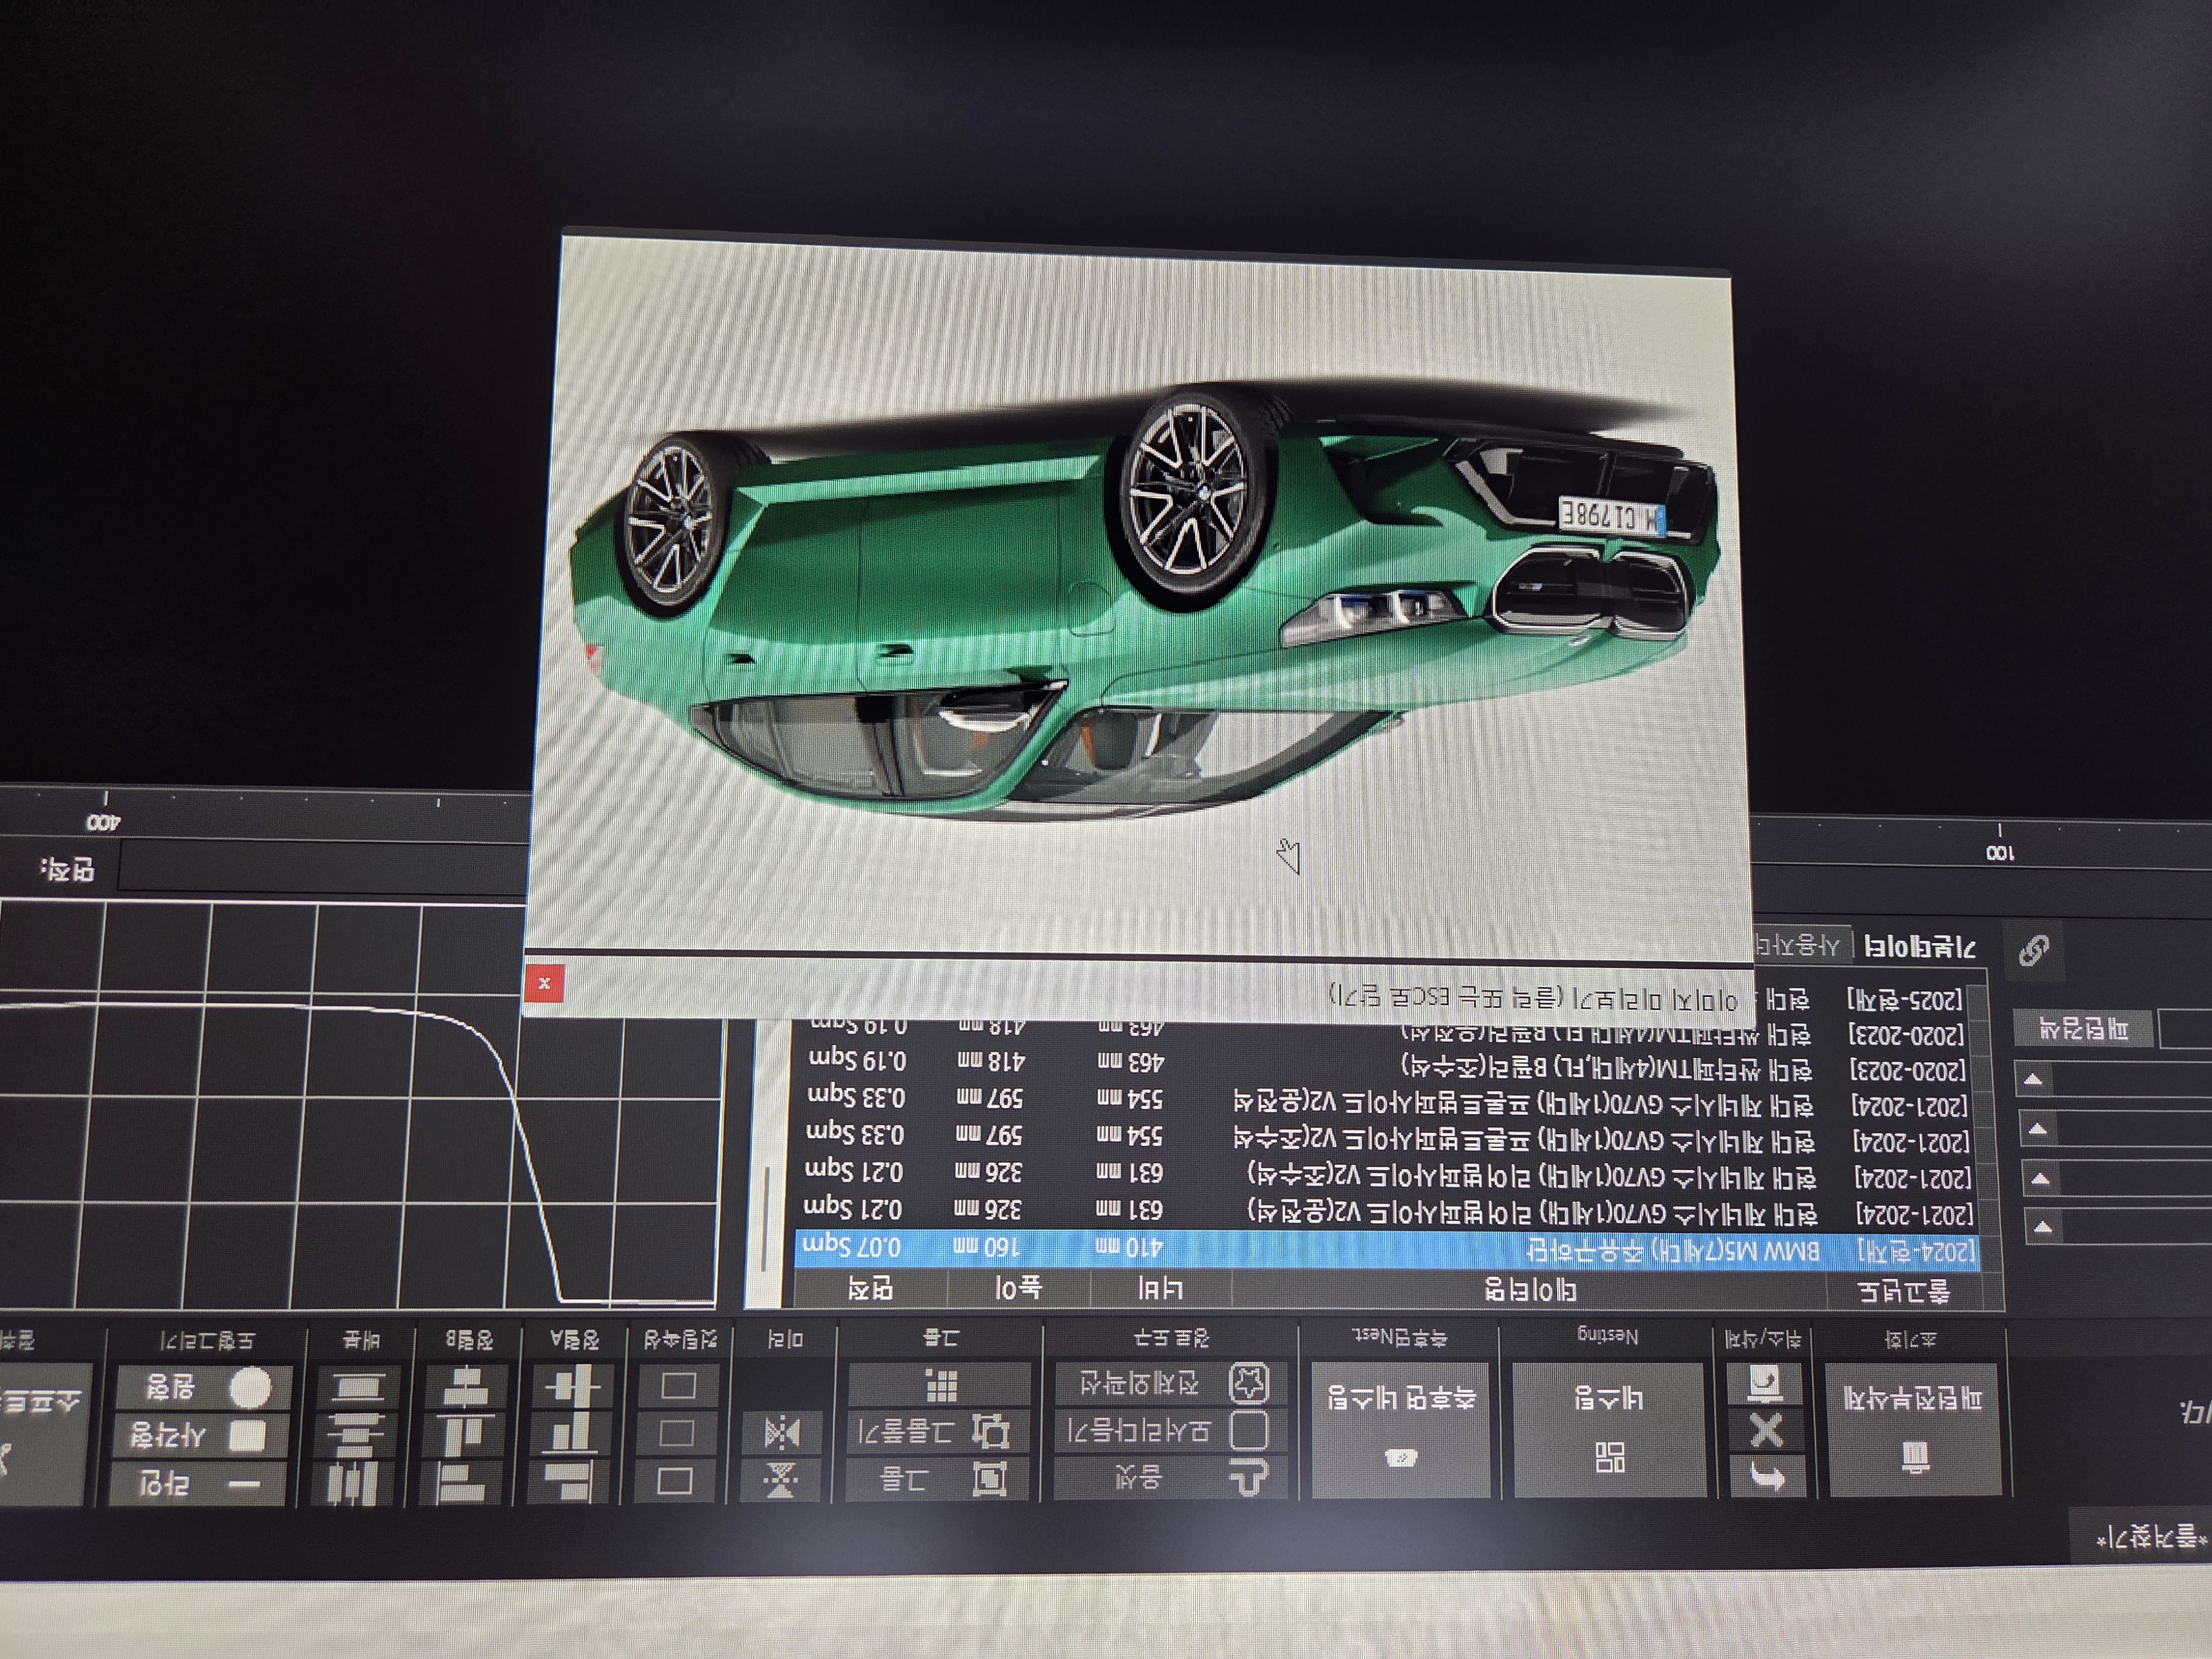This screenshot has height=1659, width=2212.
Task: Click the curve graph panel
Action: [360, 1105]
